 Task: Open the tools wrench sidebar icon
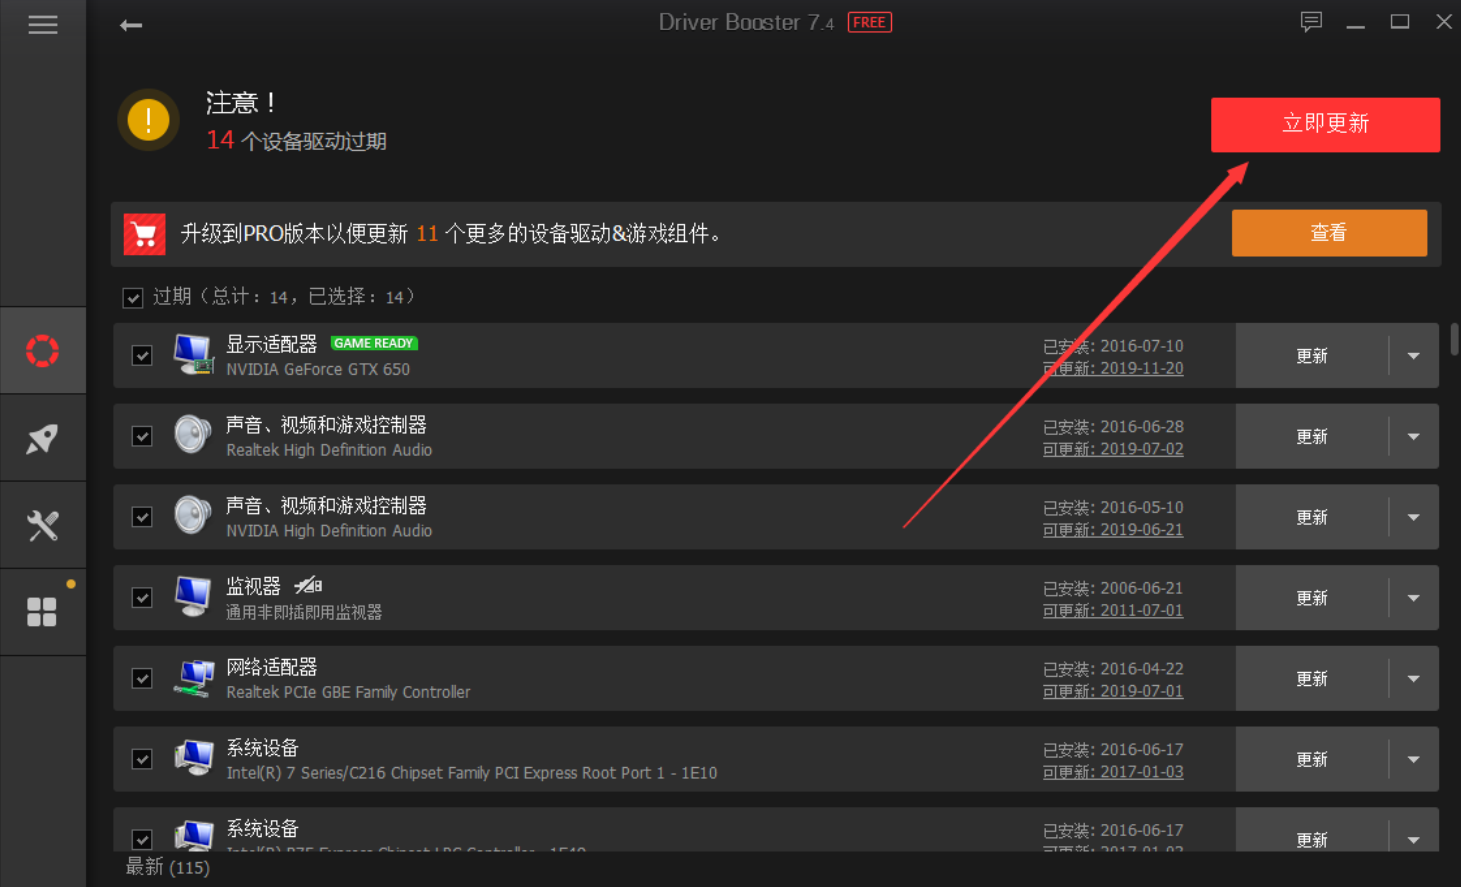pos(42,525)
